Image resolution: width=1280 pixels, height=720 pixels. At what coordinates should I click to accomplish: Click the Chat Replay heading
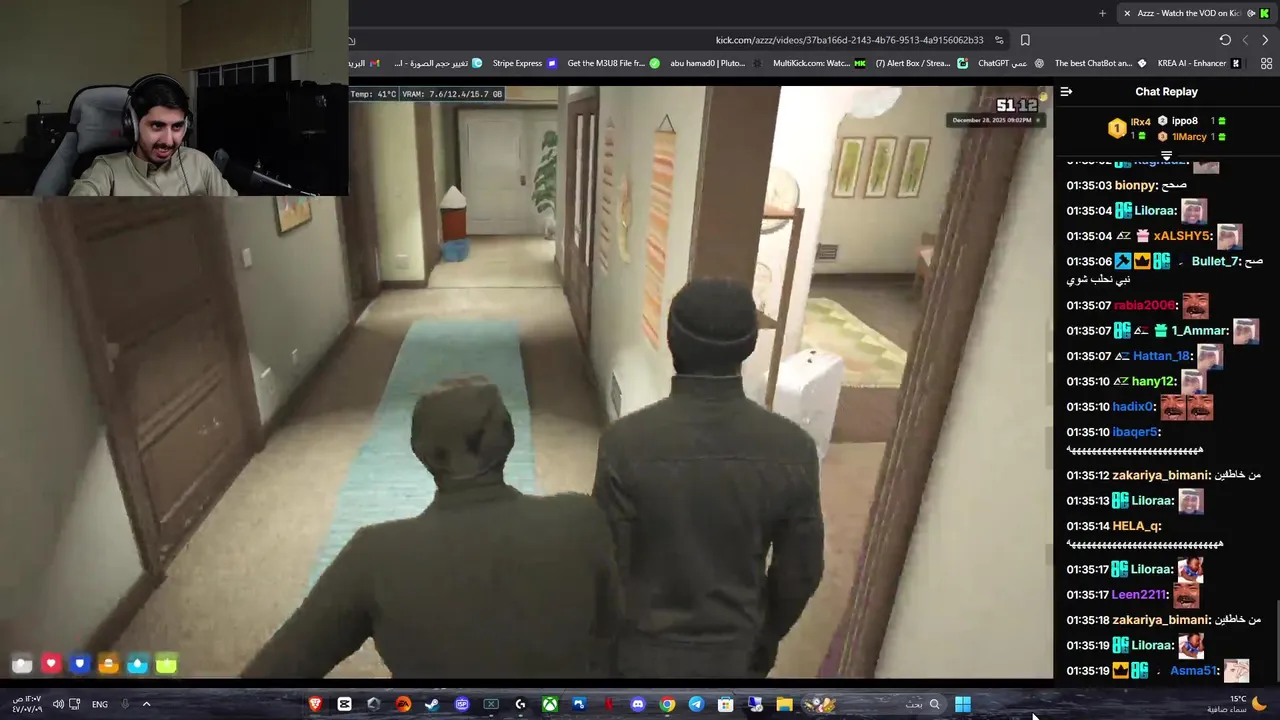(1166, 91)
